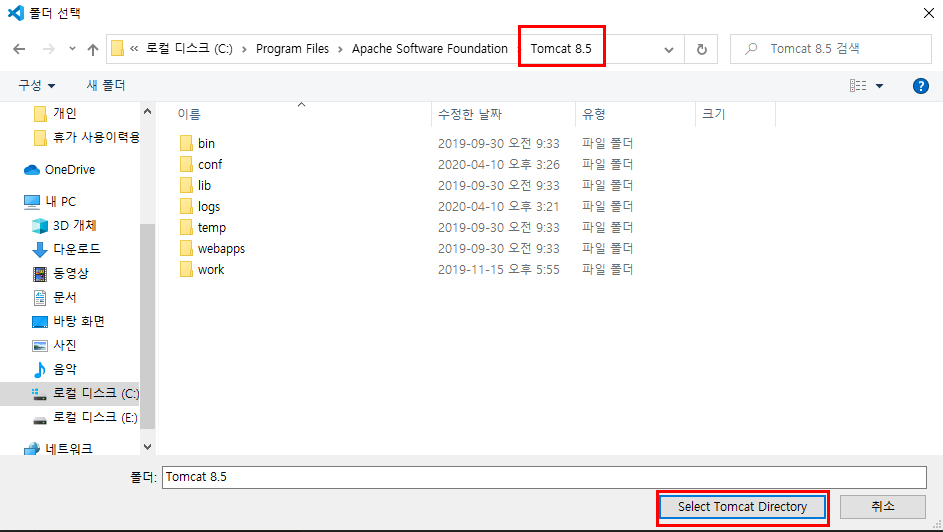Viewport: 943px width, 532px height.
Task: Click sidebar scrollbar down arrow
Action: click(x=147, y=447)
